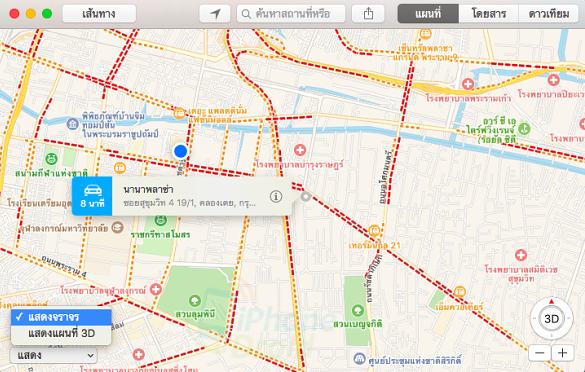This screenshot has height=372, width=585.
Task: Click the hospital icon for โรงพยาบาลจุฬาลงกรณ์
Action: 156,289
